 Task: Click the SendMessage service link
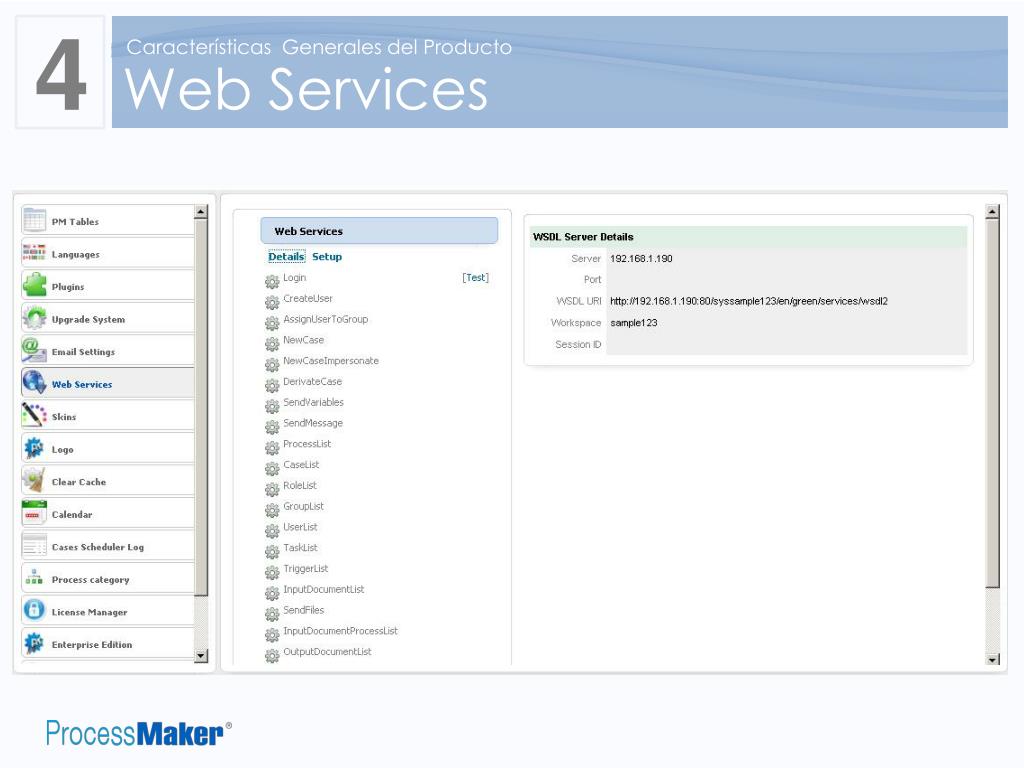[x=313, y=423]
